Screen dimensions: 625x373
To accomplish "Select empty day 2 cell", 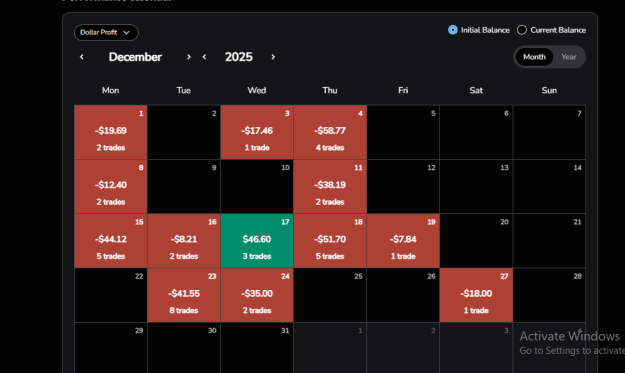I will point(184,132).
